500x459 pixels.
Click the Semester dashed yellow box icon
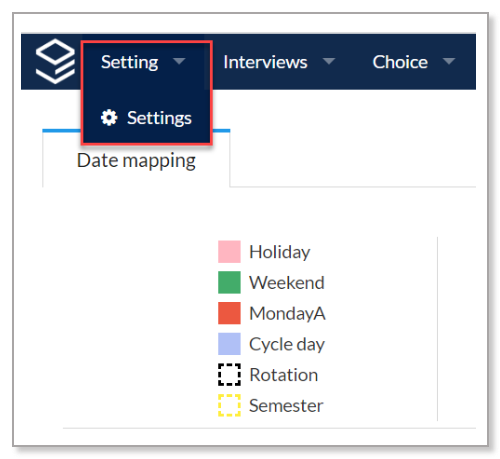[x=229, y=405]
